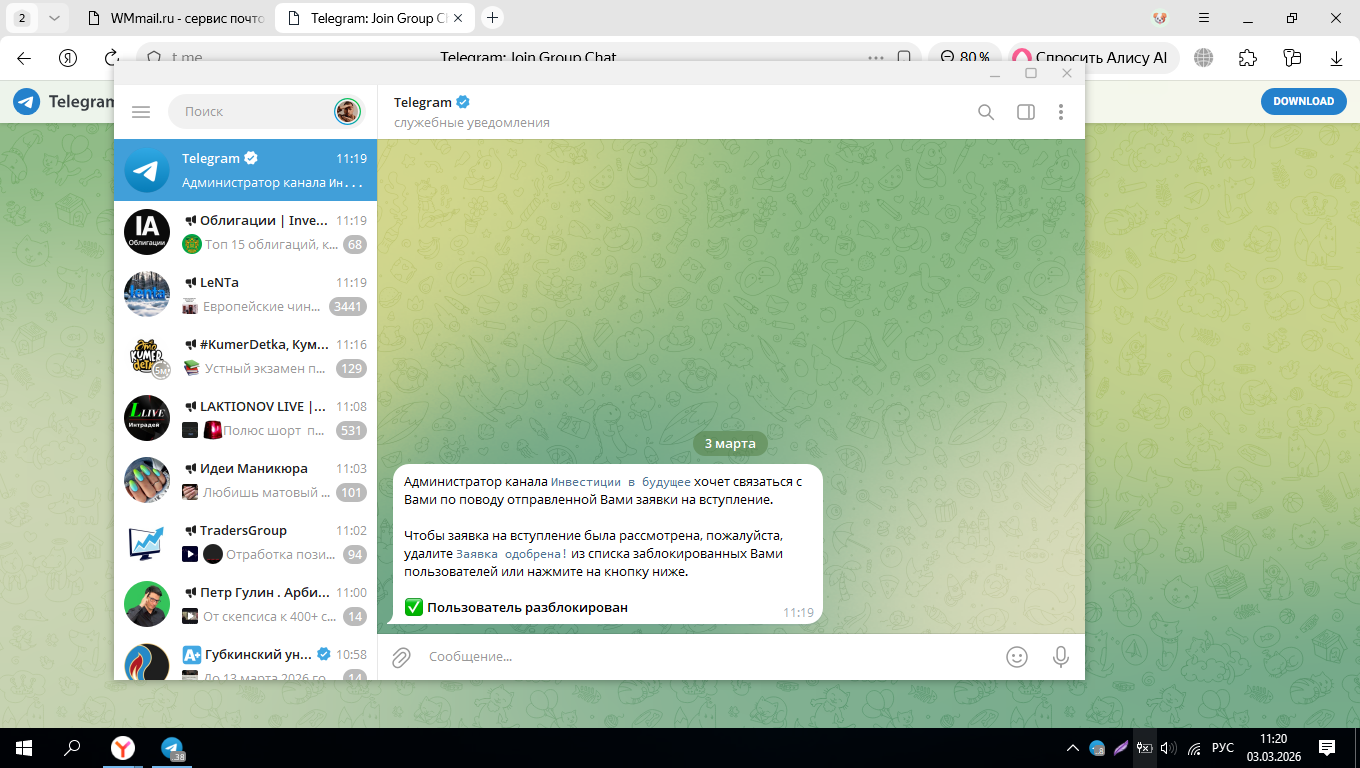Open the Облигации | Invest channel
1360x768 pixels.
tap(246, 232)
